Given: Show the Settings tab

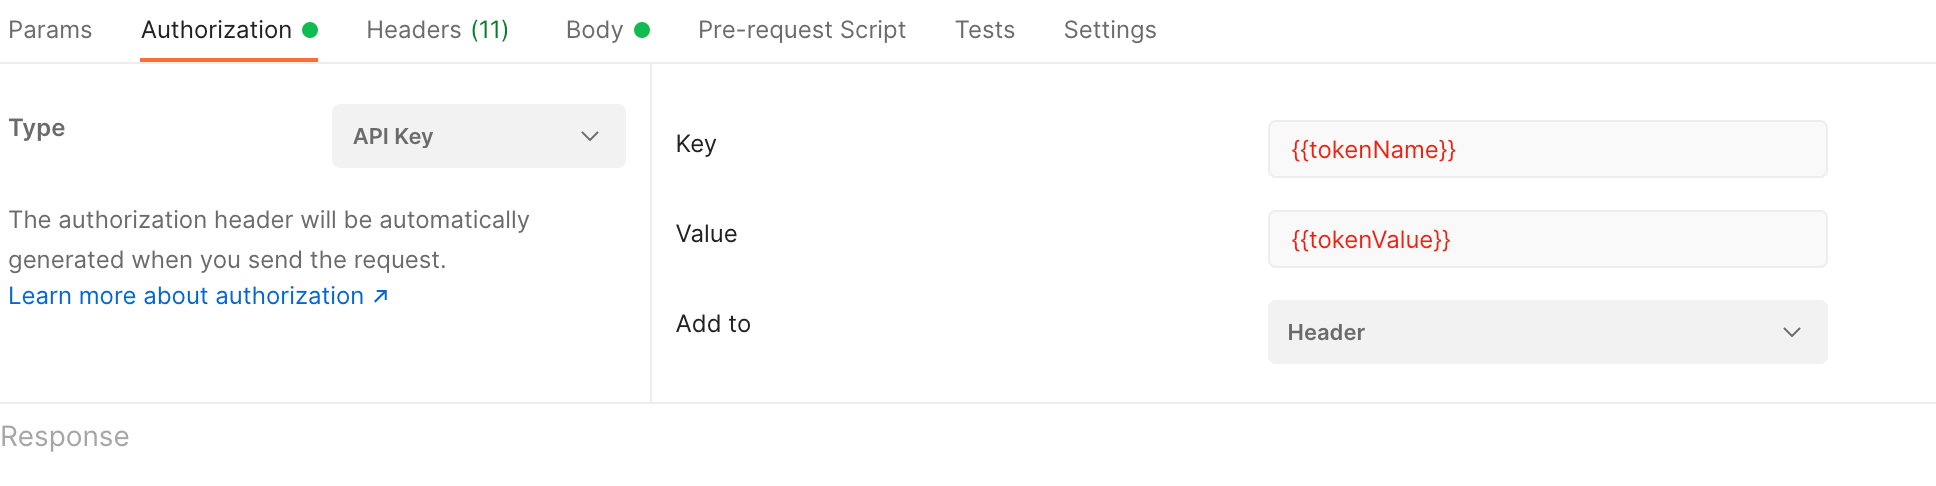Looking at the screenshot, I should pyautogui.click(x=1109, y=30).
